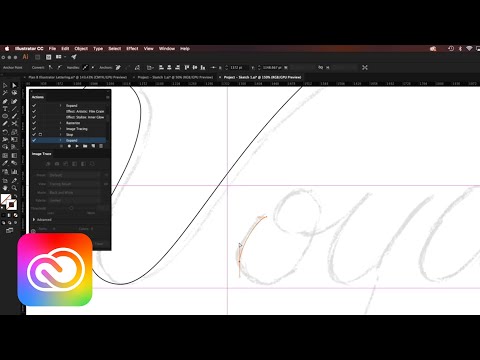Click the Stroke color swatch
Screen dimensions: 480x360
tap(11, 205)
